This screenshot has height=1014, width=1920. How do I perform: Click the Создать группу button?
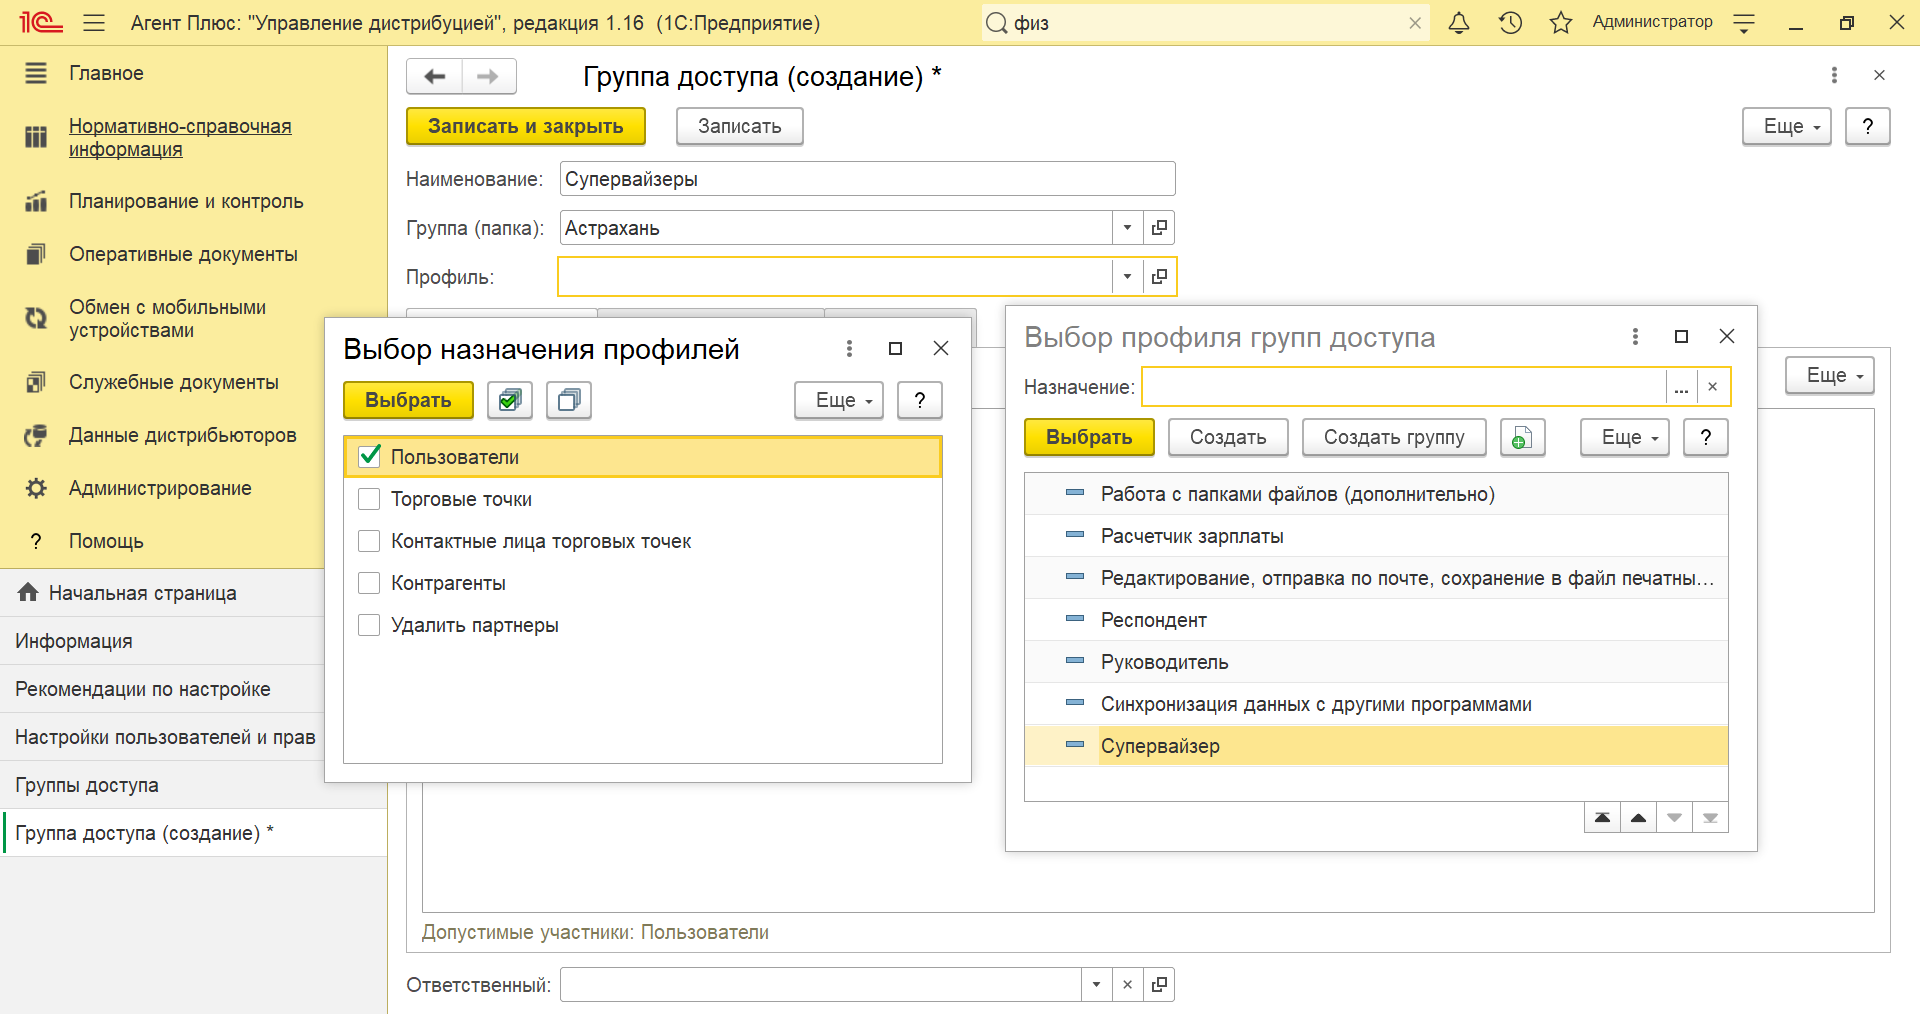(1394, 437)
